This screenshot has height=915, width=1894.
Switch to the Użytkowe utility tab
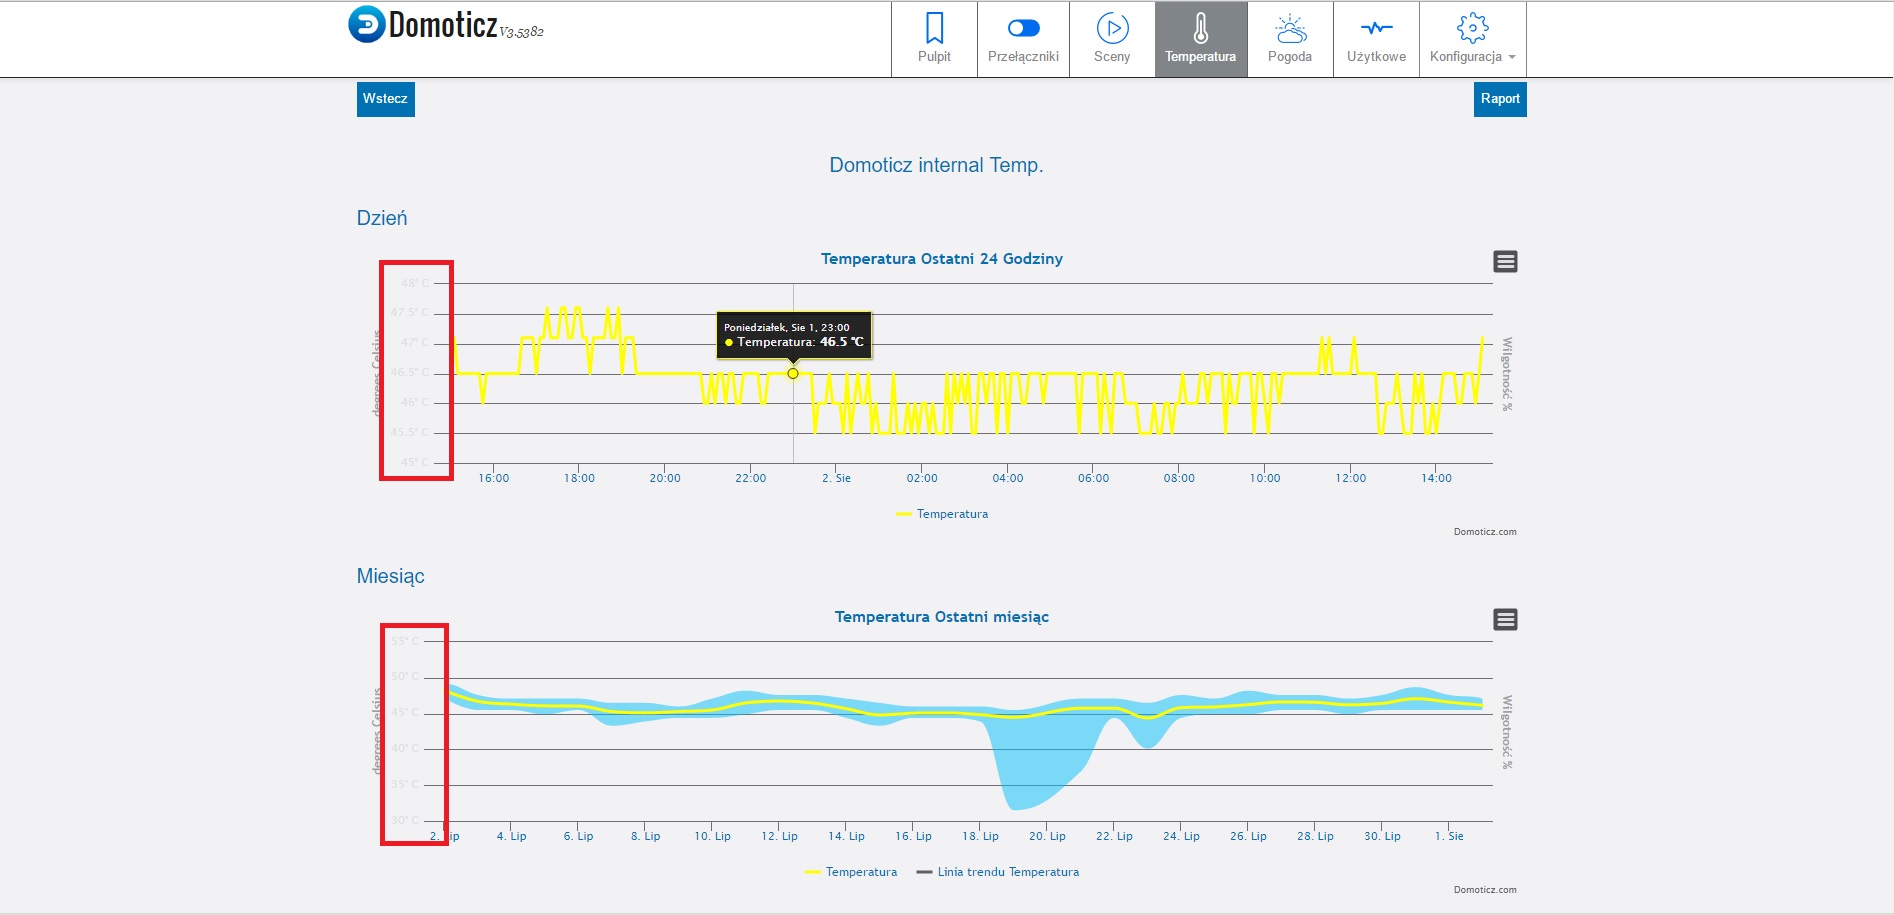(x=1376, y=39)
